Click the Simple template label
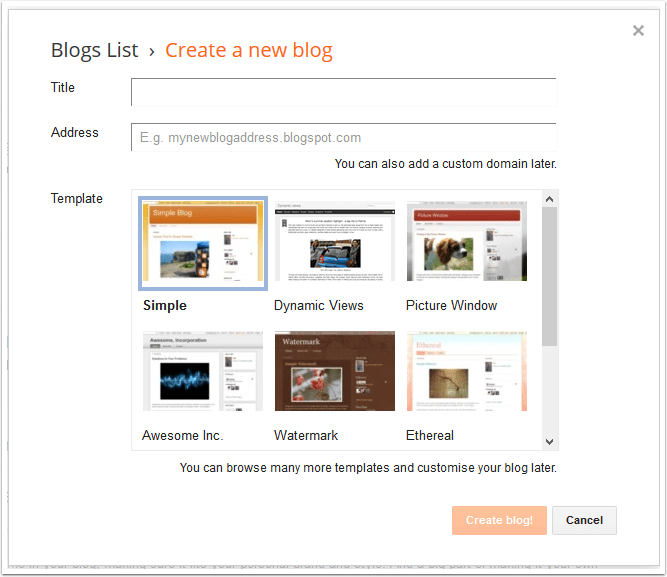Screen dimensions: 667x577 [x=165, y=306]
